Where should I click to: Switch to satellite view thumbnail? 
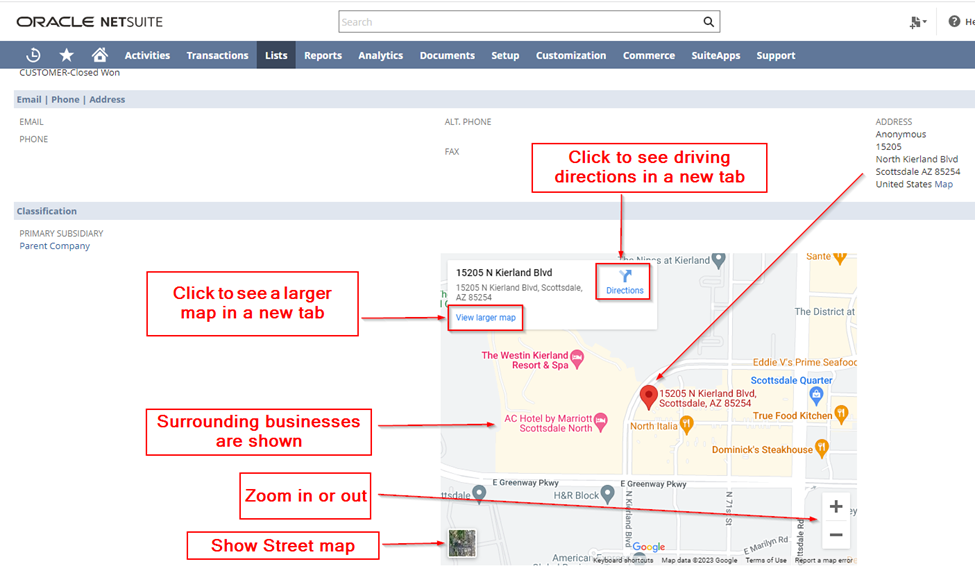point(462,544)
